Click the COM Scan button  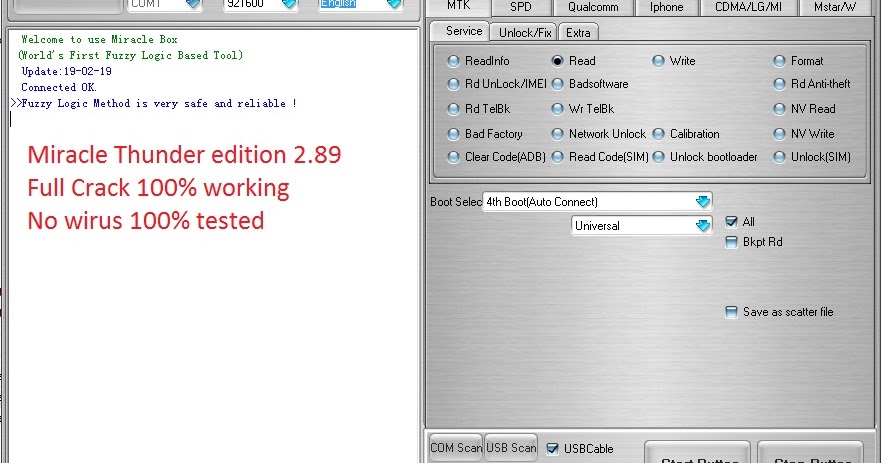[x=456, y=448]
